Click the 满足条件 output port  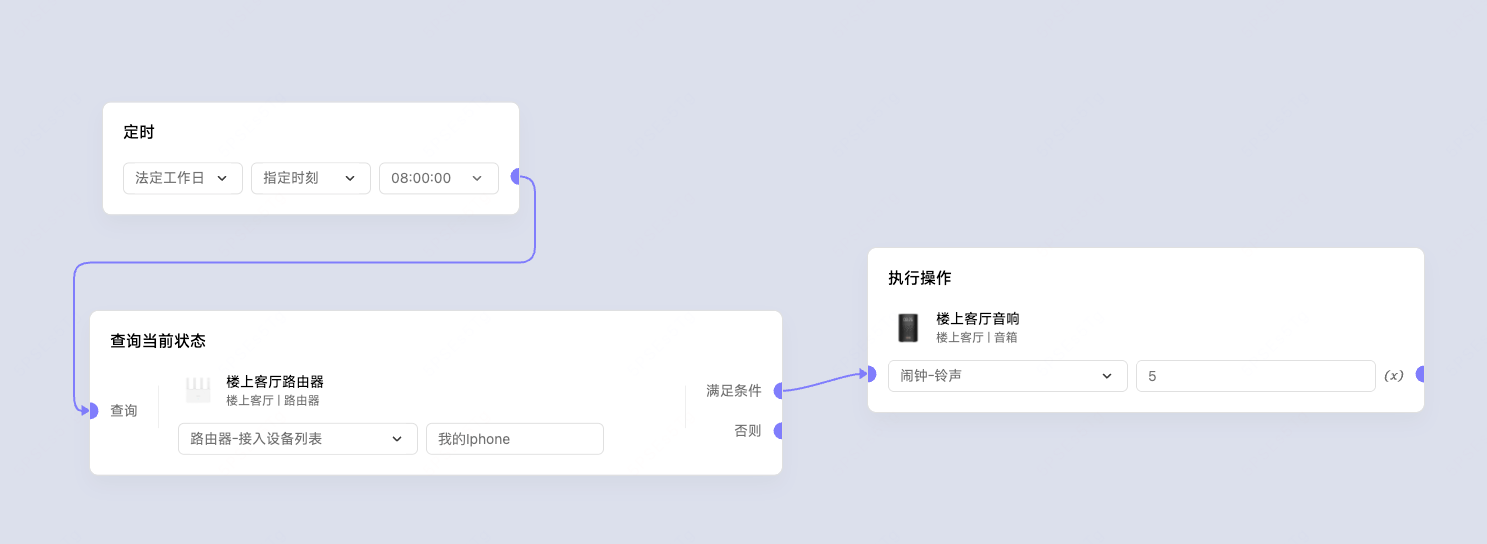[779, 391]
